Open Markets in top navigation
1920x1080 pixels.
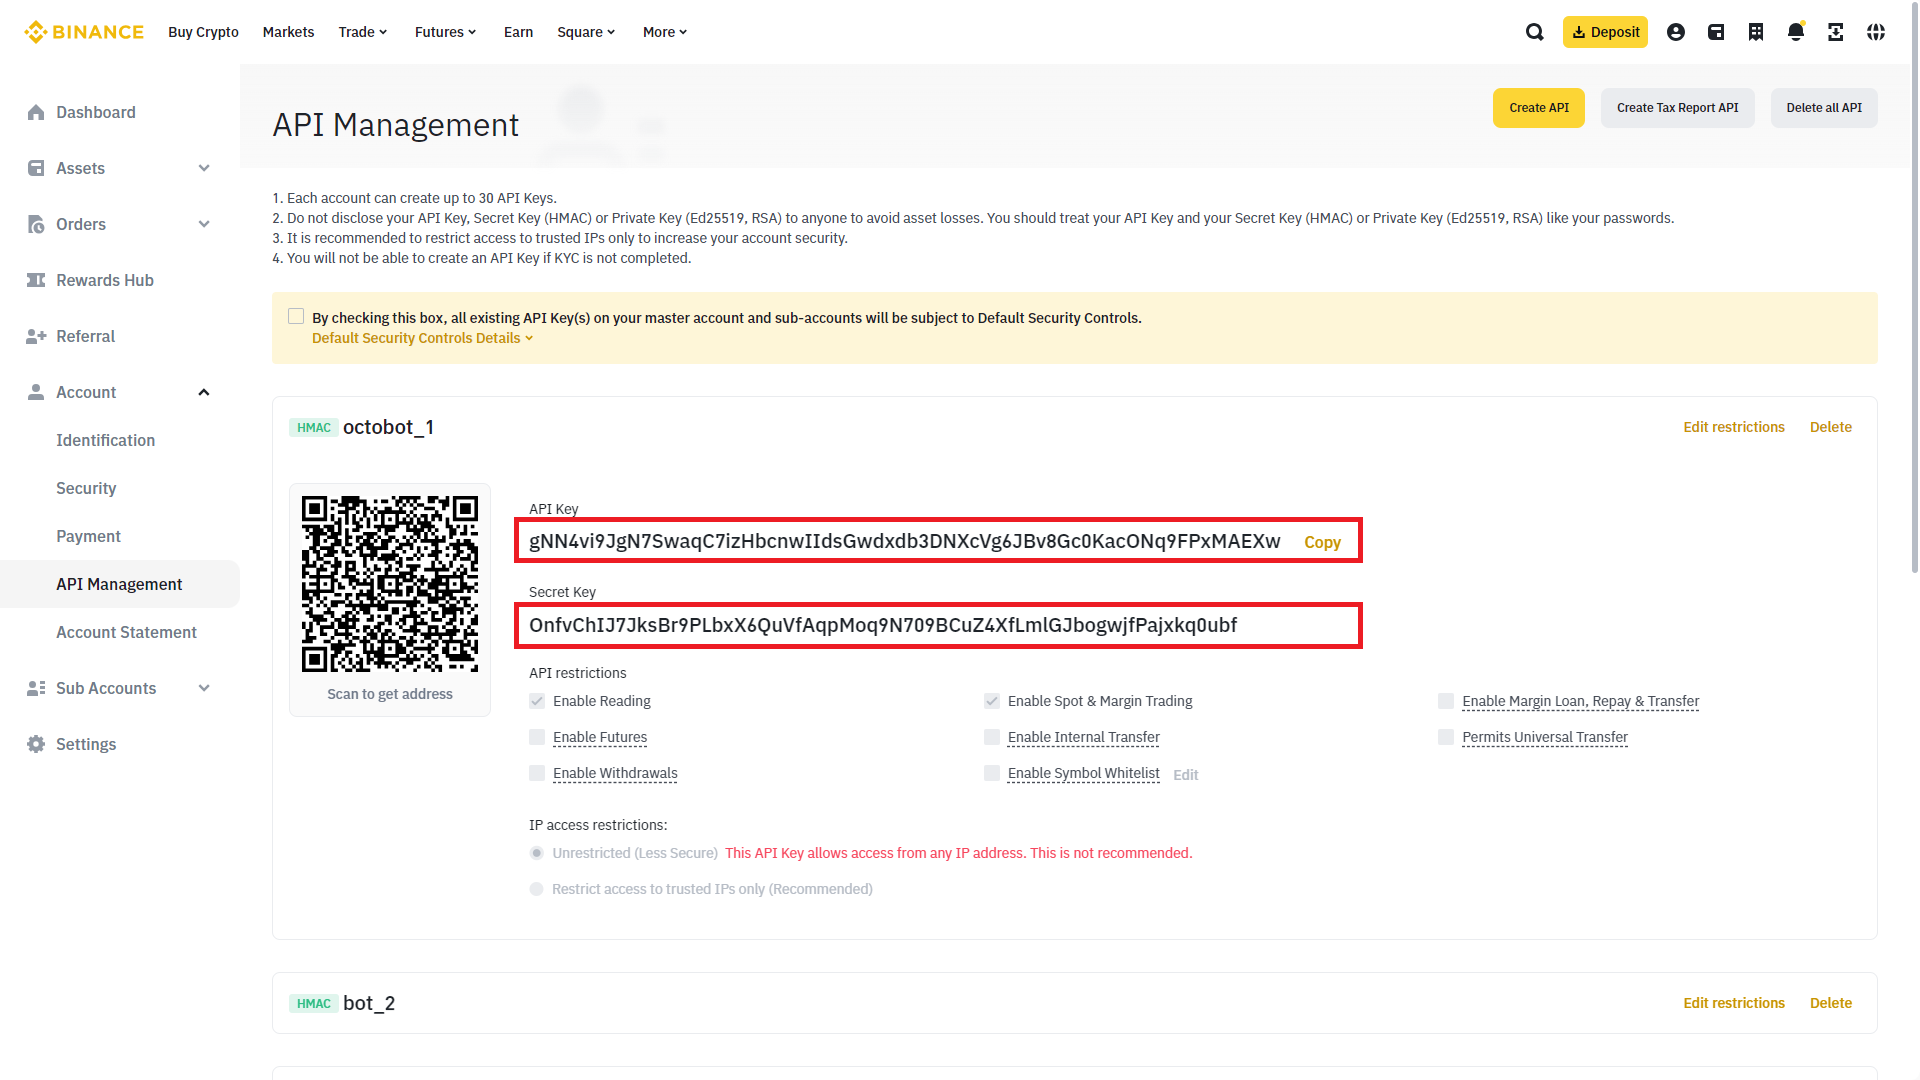tap(288, 32)
